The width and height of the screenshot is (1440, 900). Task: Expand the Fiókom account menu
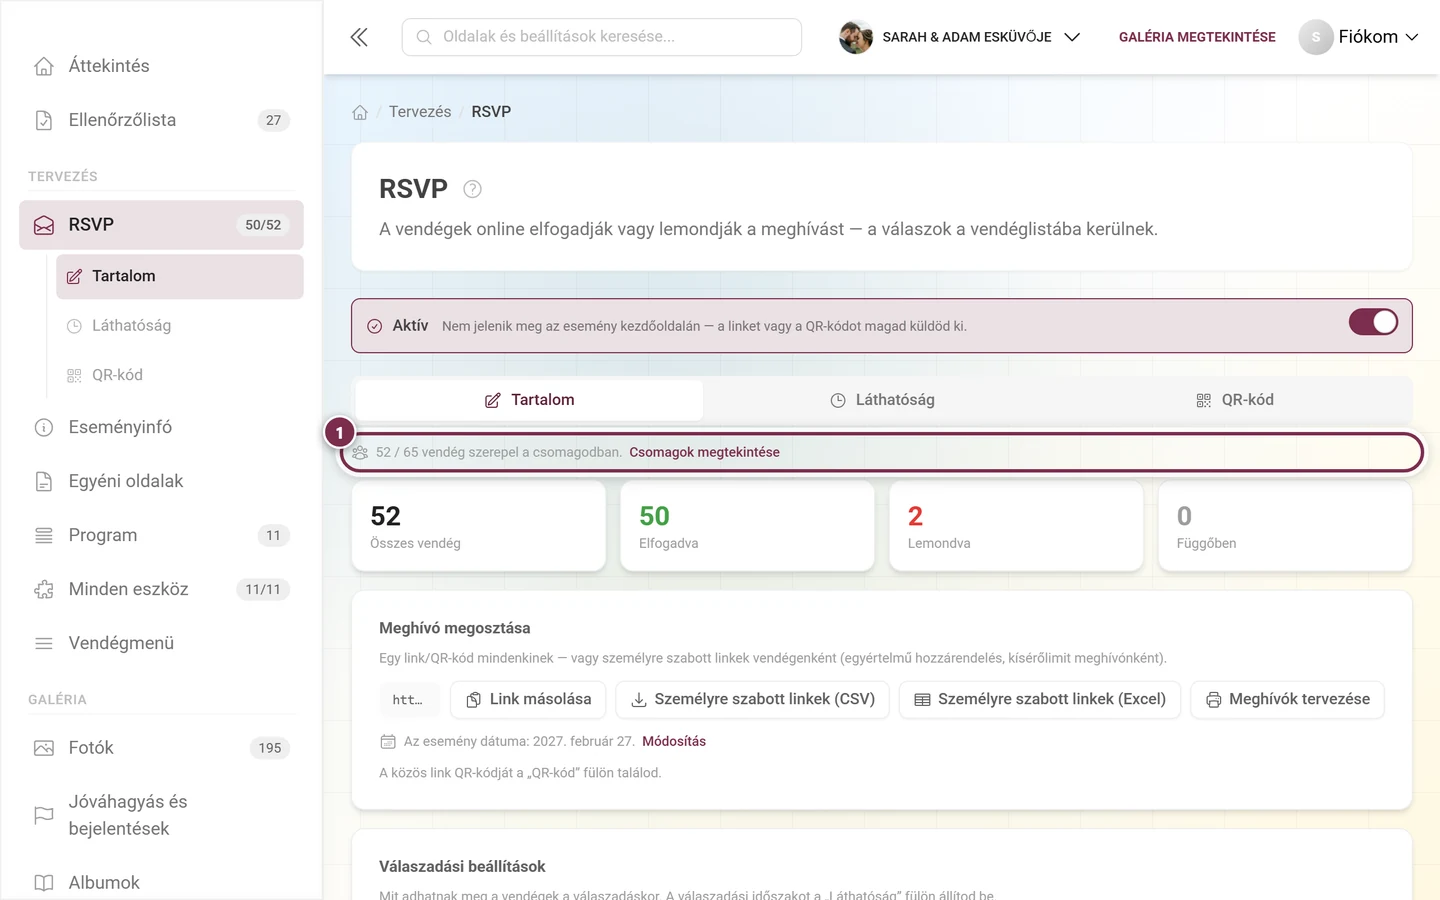coord(1358,37)
